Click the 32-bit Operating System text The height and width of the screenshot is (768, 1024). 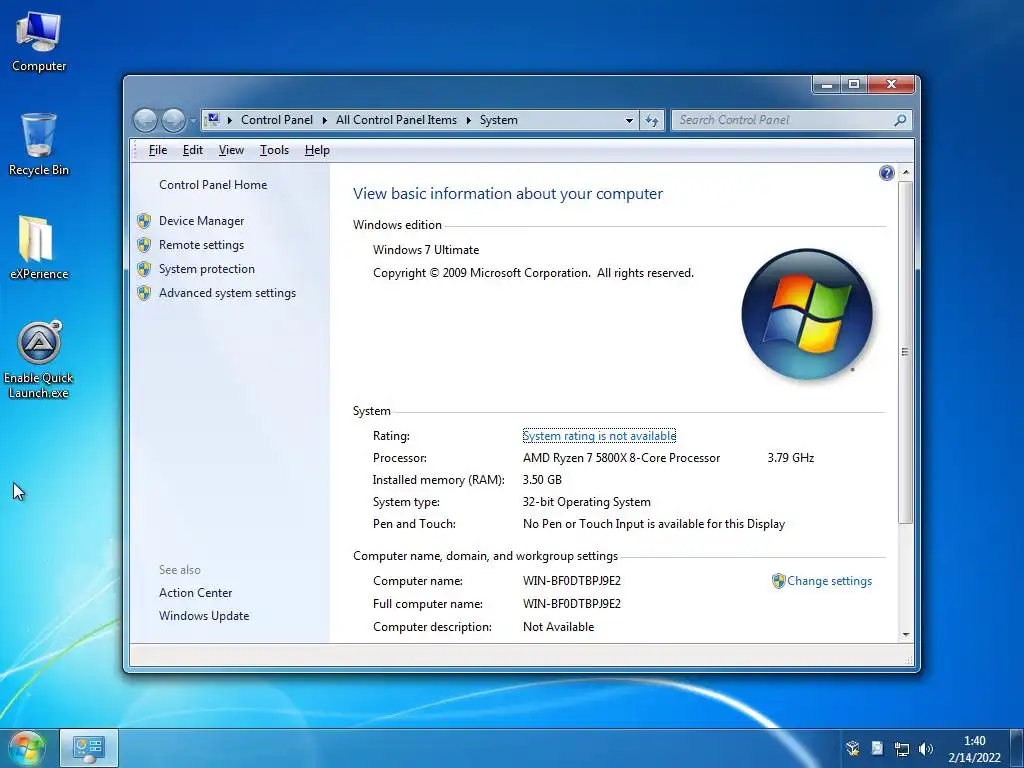coord(586,502)
